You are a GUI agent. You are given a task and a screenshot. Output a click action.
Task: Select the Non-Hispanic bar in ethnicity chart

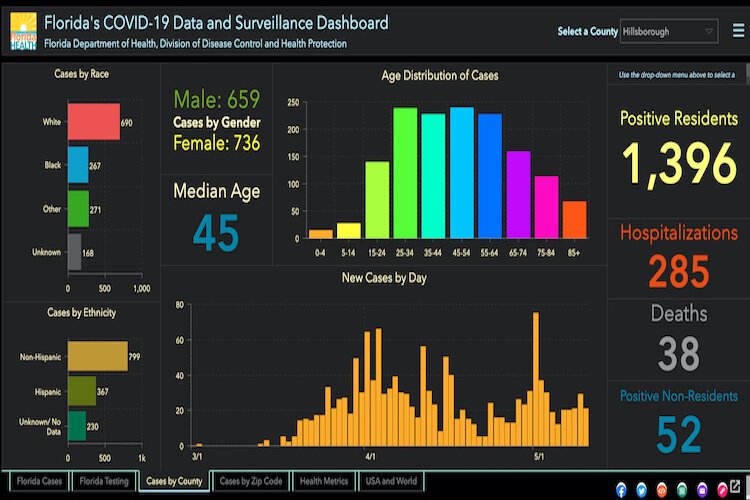click(97, 356)
